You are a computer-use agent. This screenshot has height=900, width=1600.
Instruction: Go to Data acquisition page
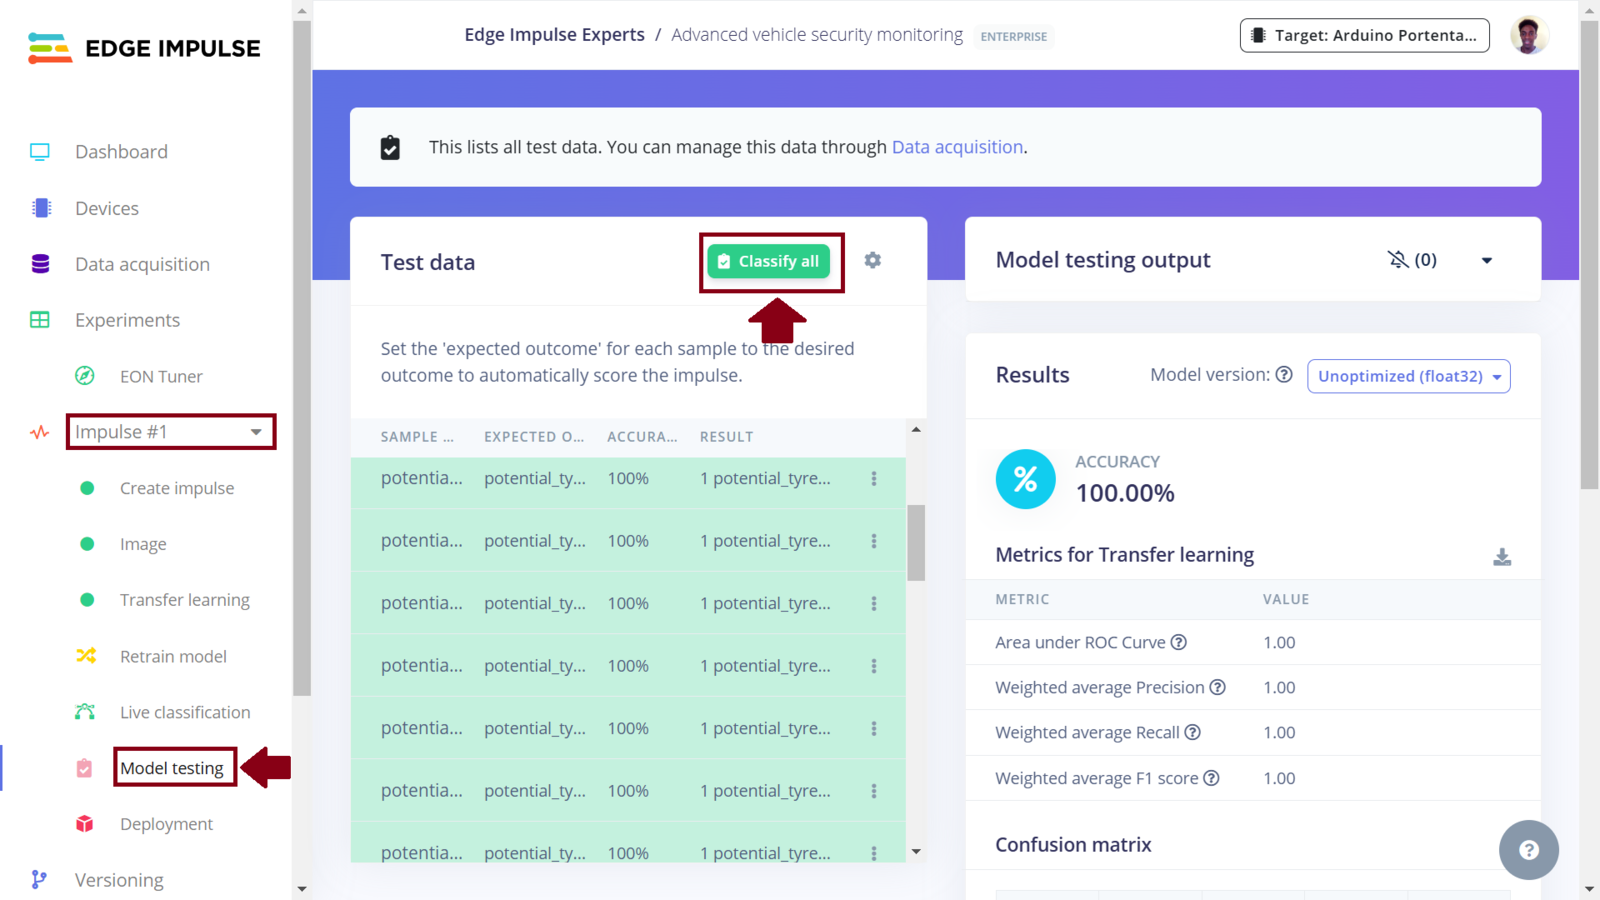pyautogui.click(x=142, y=264)
